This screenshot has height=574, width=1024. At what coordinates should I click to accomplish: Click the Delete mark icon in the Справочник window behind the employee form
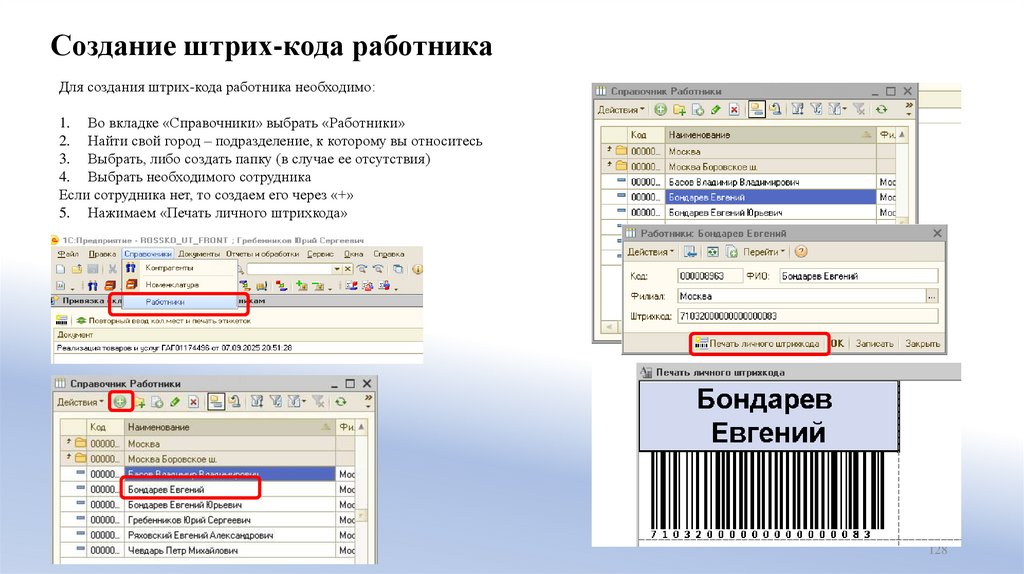[x=734, y=110]
